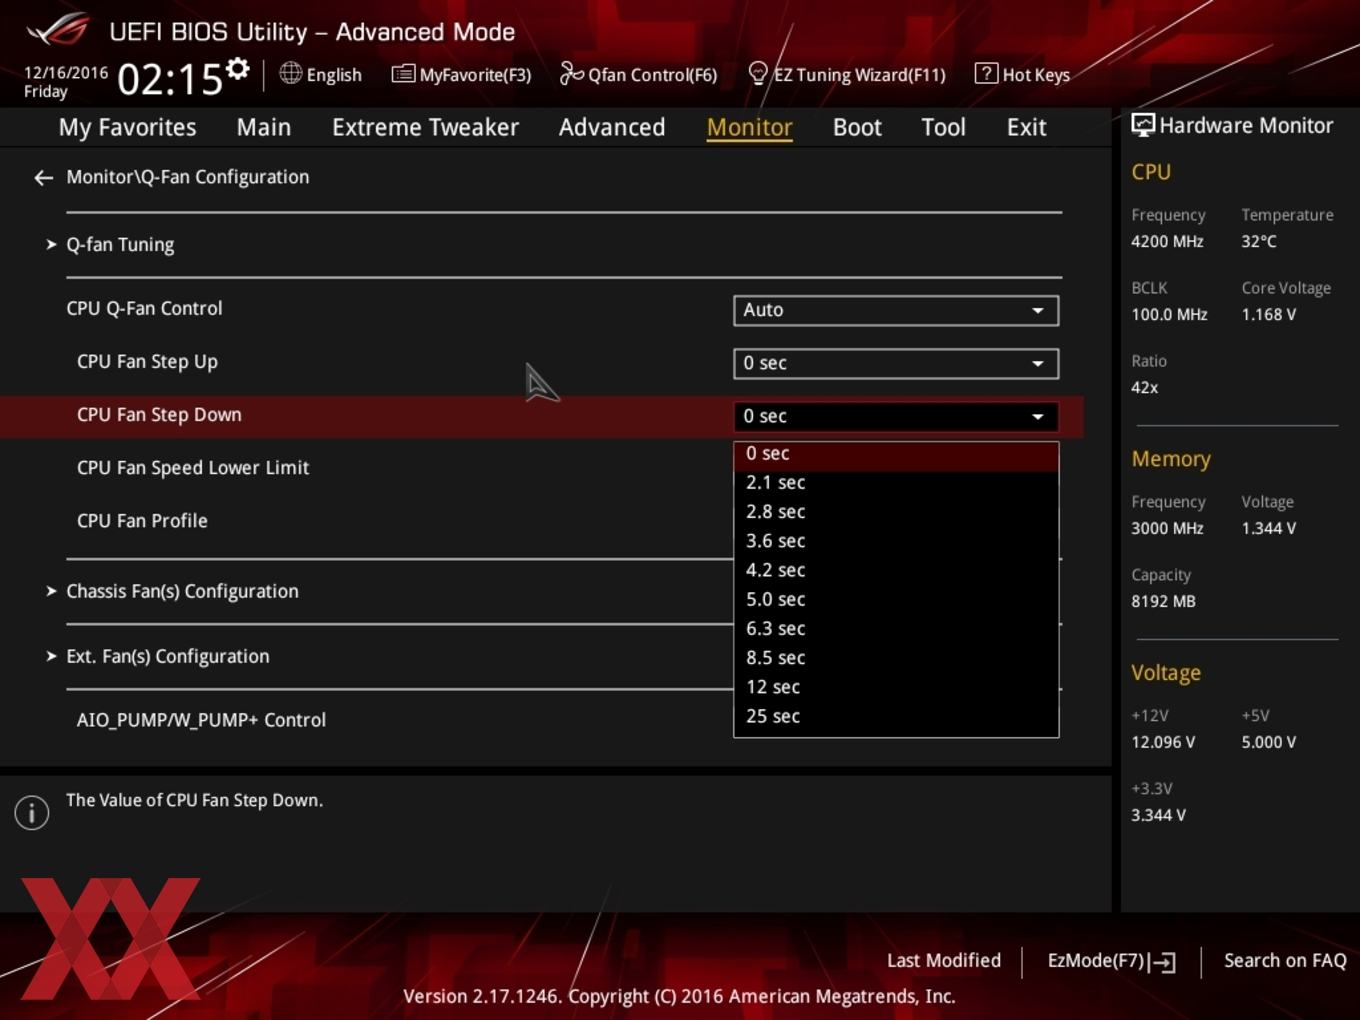Click the info icon in the help area

pos(32,813)
